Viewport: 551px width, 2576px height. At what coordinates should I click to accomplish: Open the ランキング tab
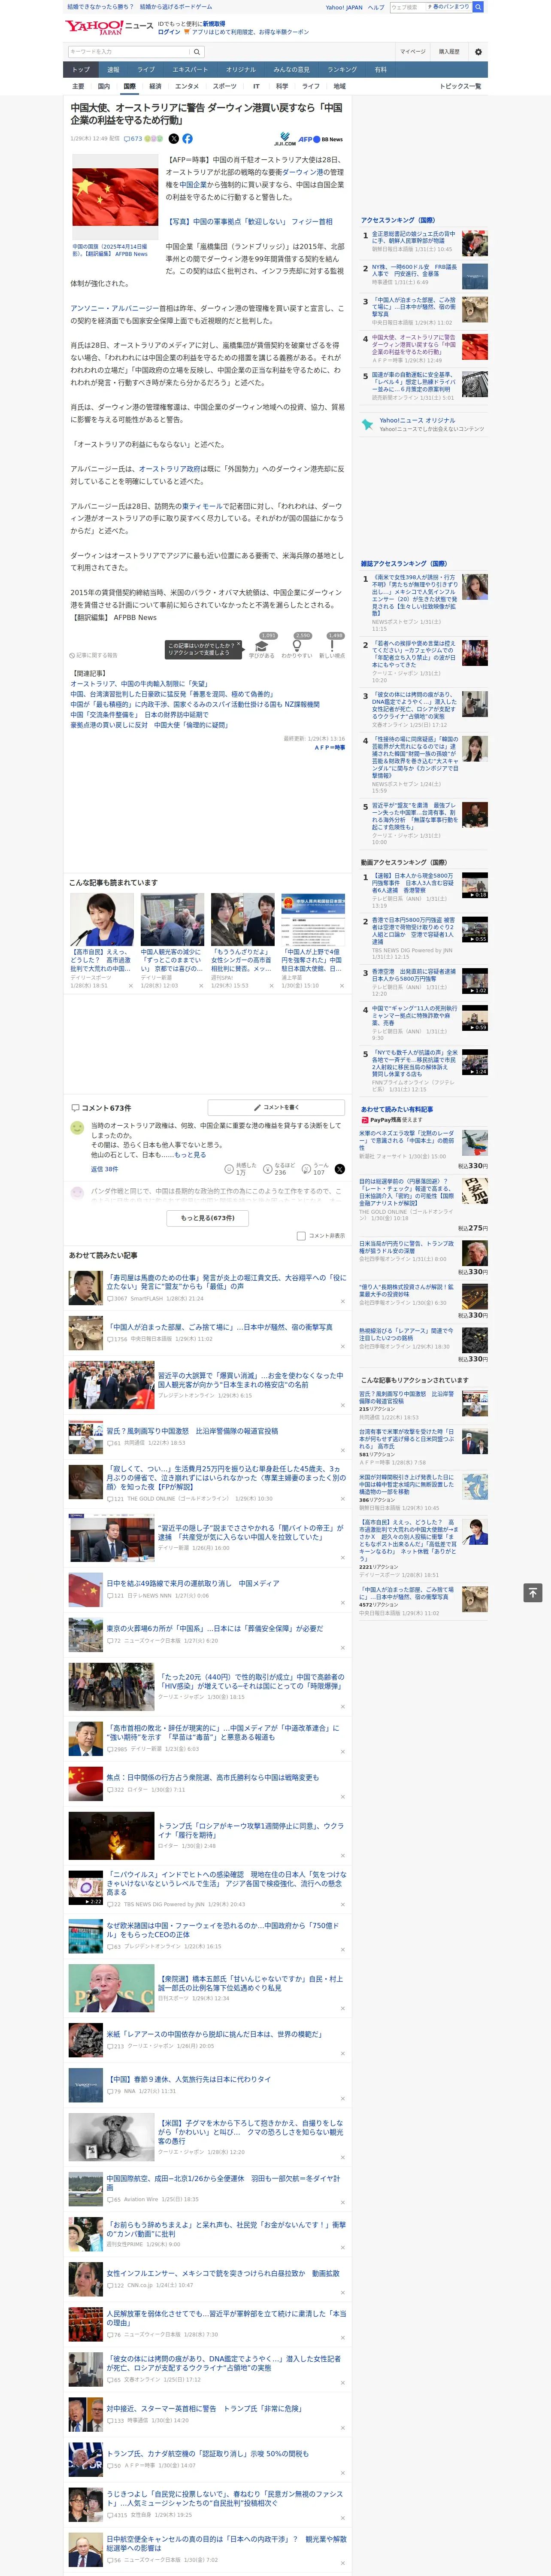[x=342, y=70]
